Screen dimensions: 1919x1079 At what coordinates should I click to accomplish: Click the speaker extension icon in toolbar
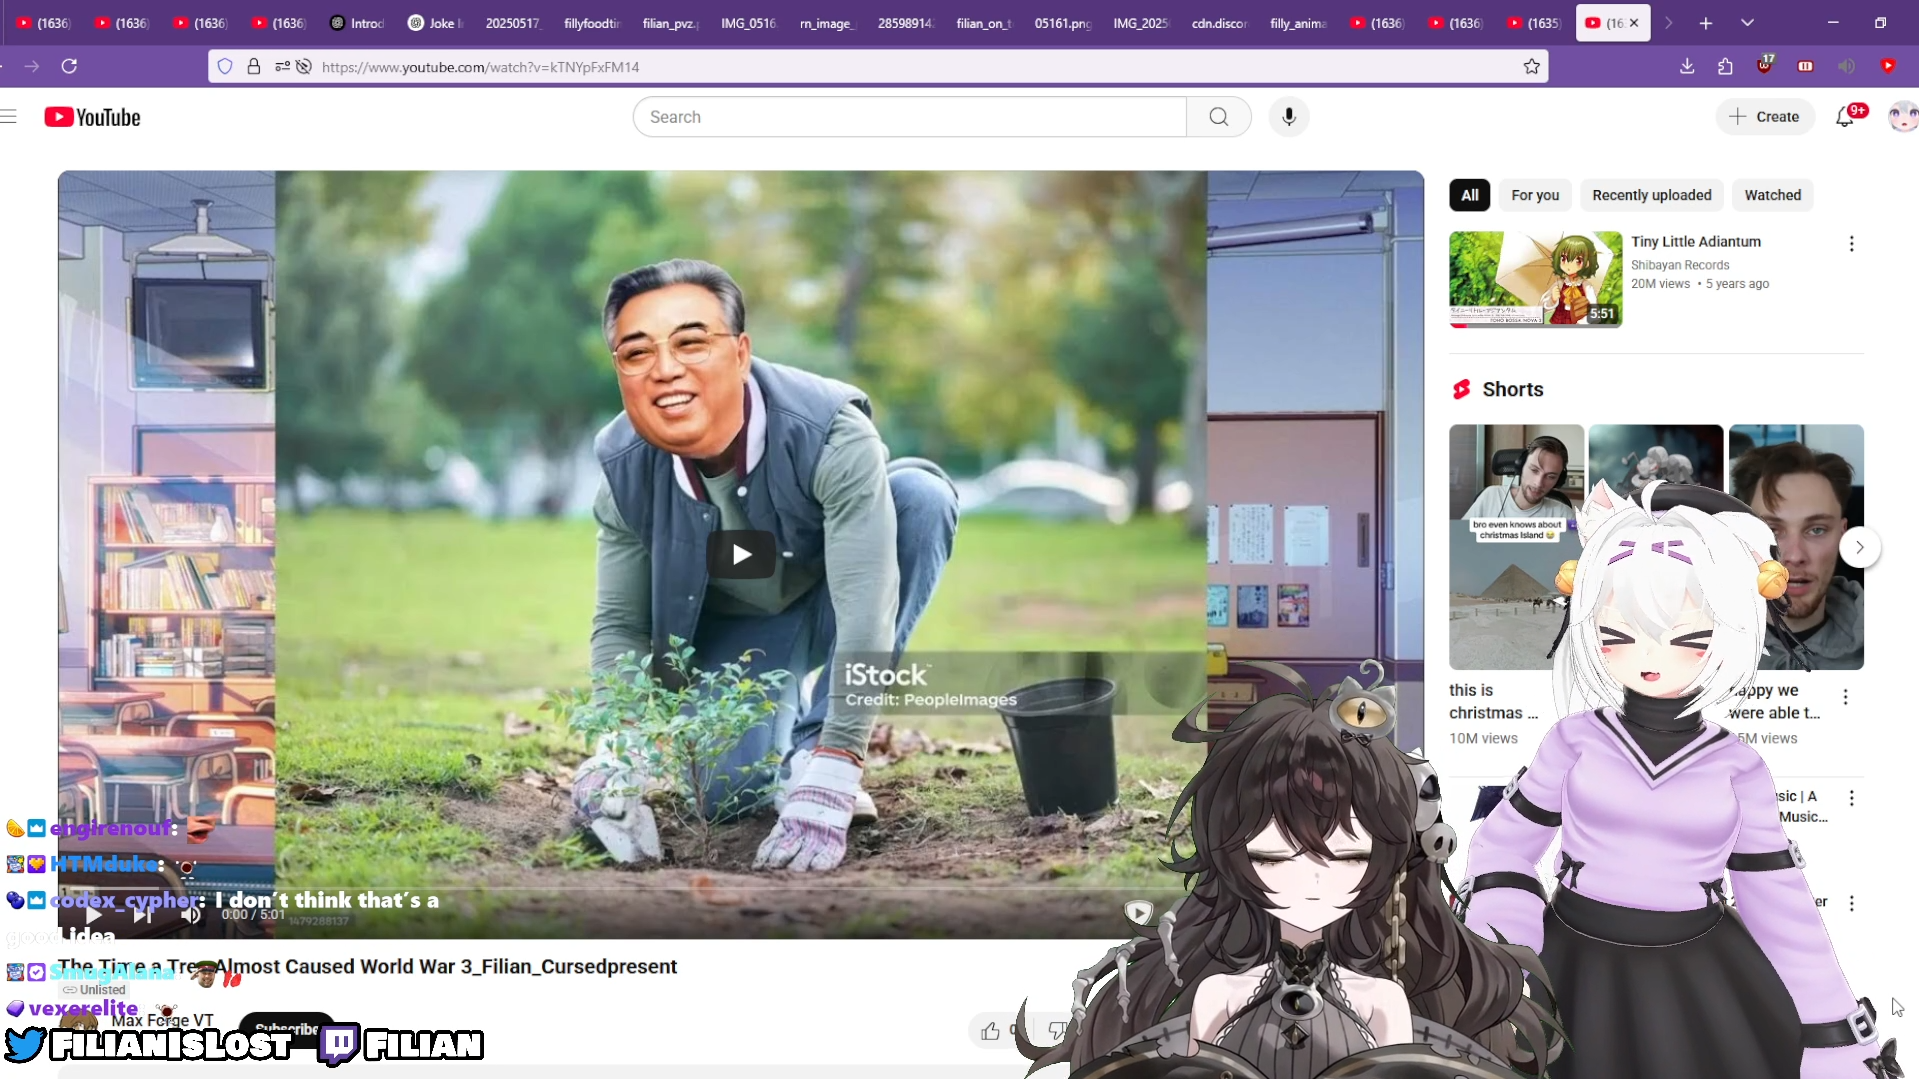pos(1846,66)
